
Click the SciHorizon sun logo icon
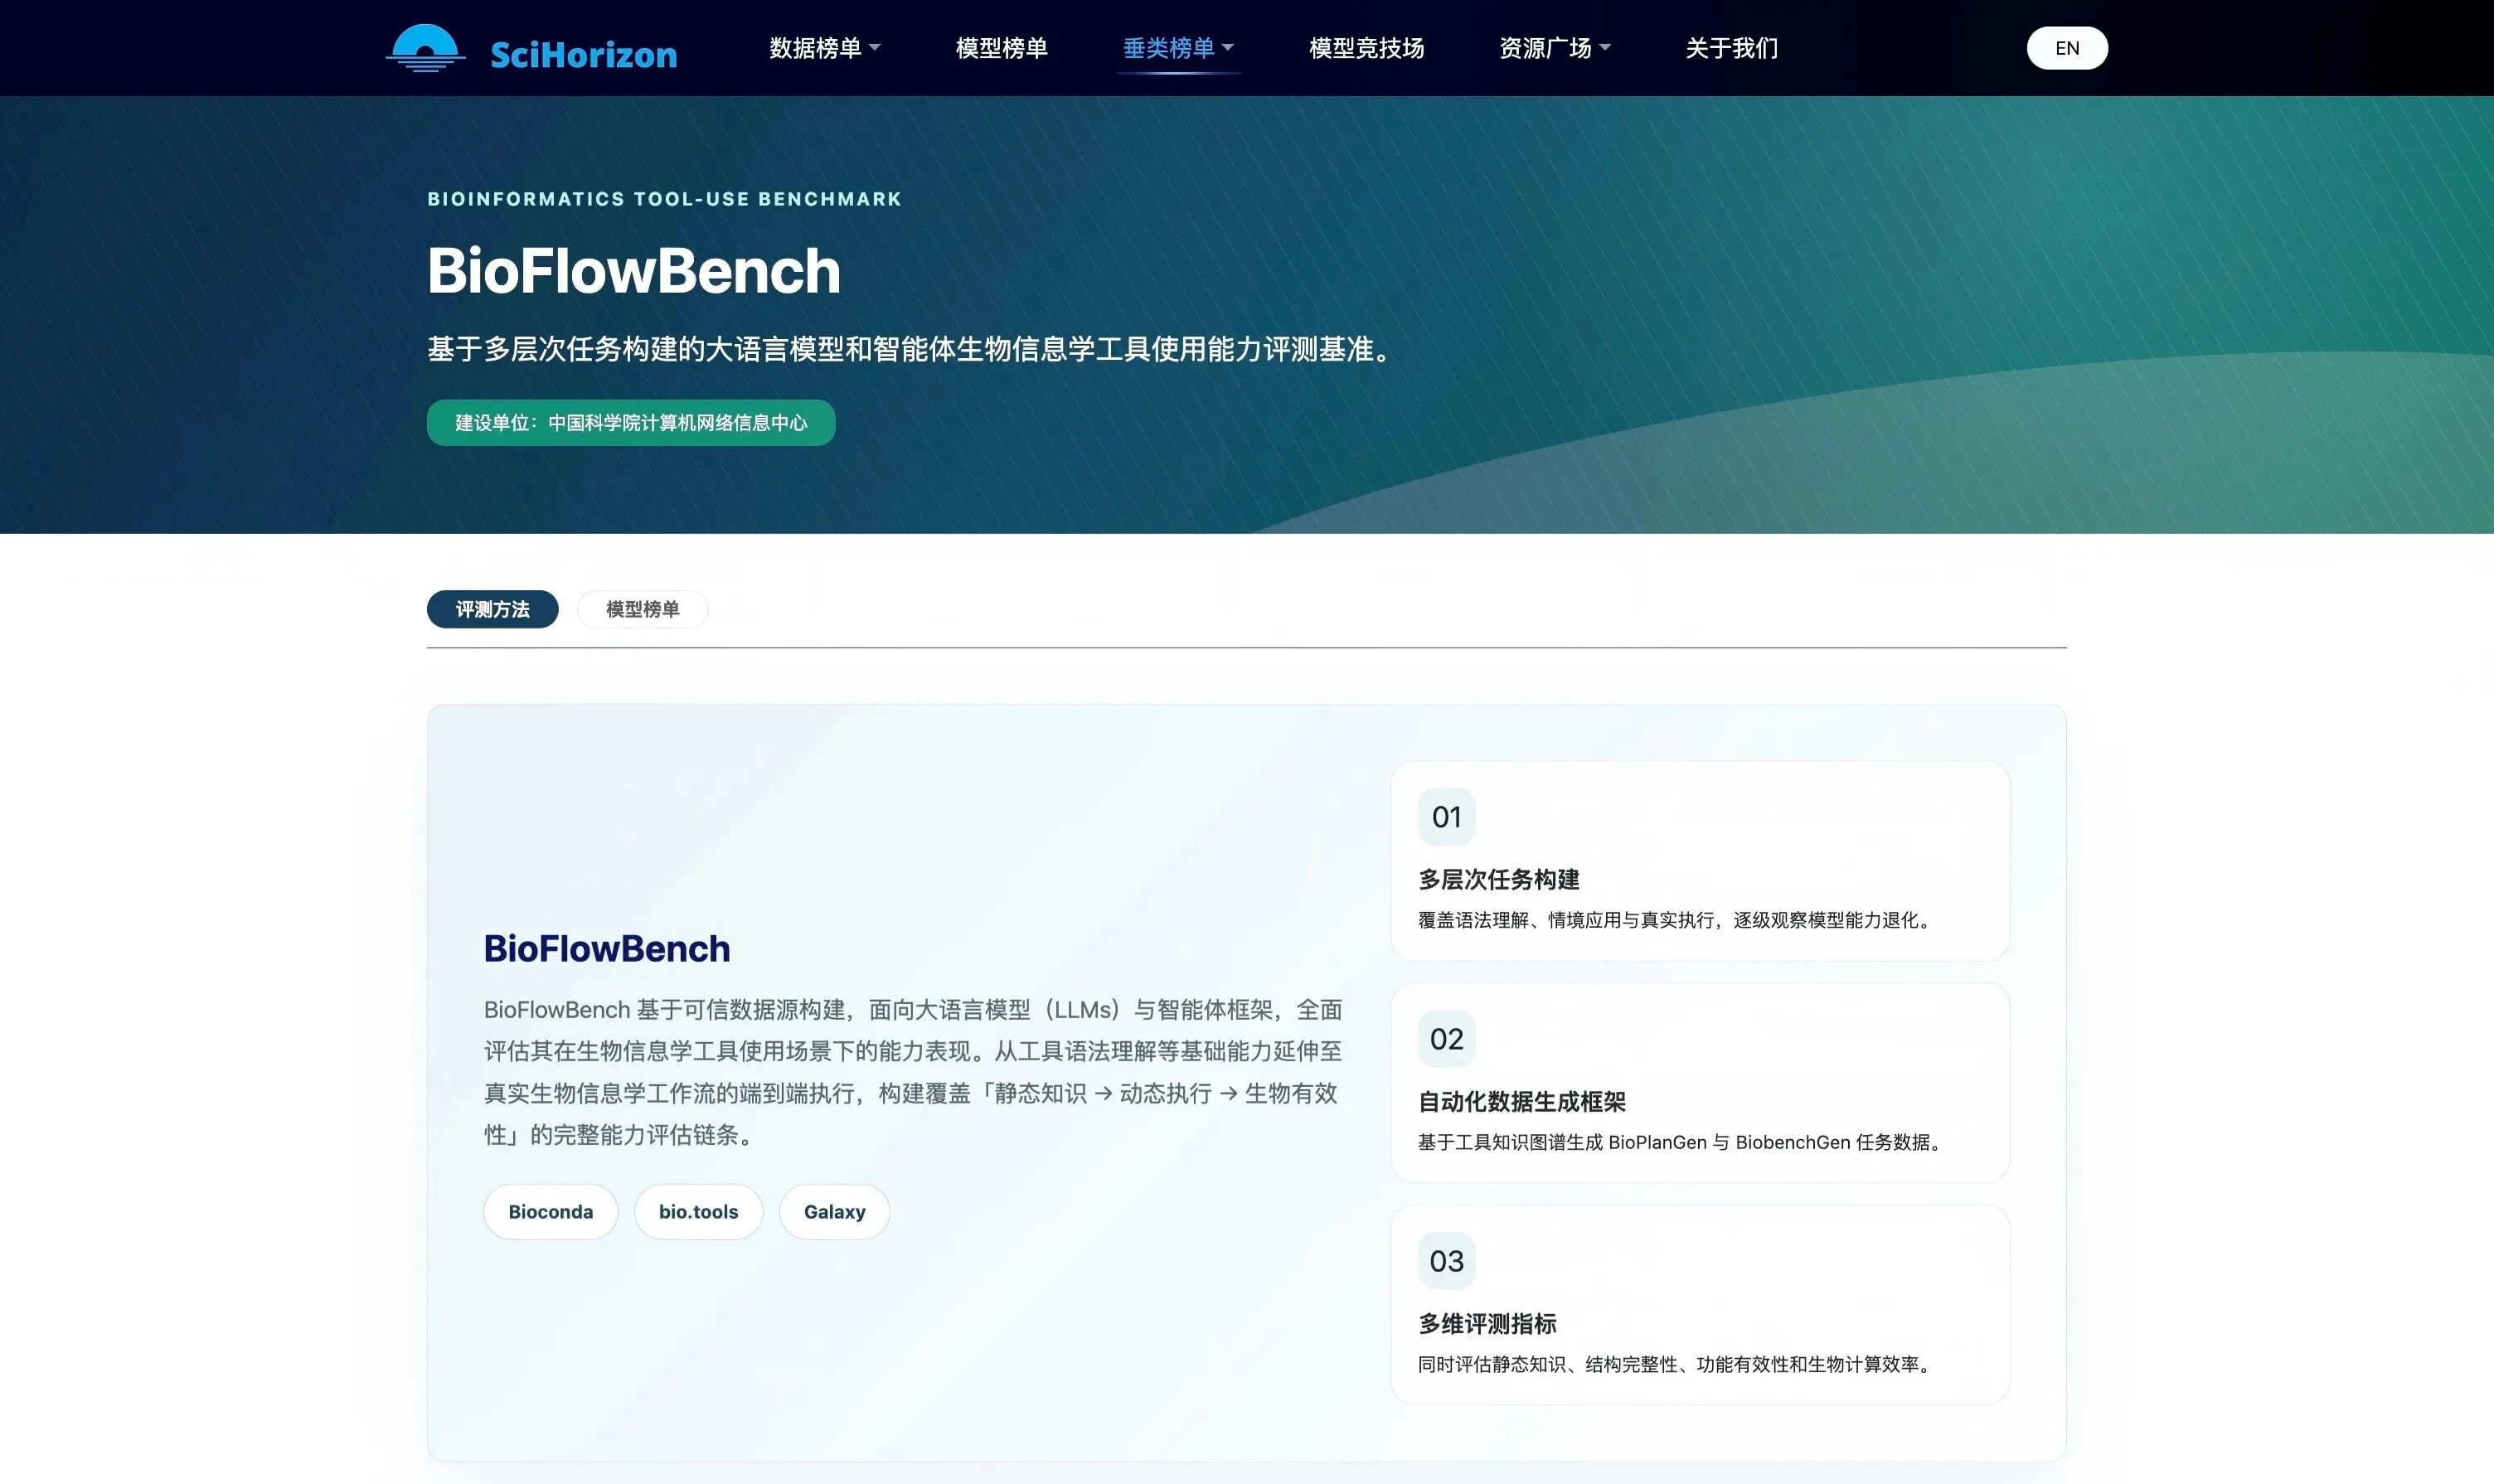pos(426,48)
